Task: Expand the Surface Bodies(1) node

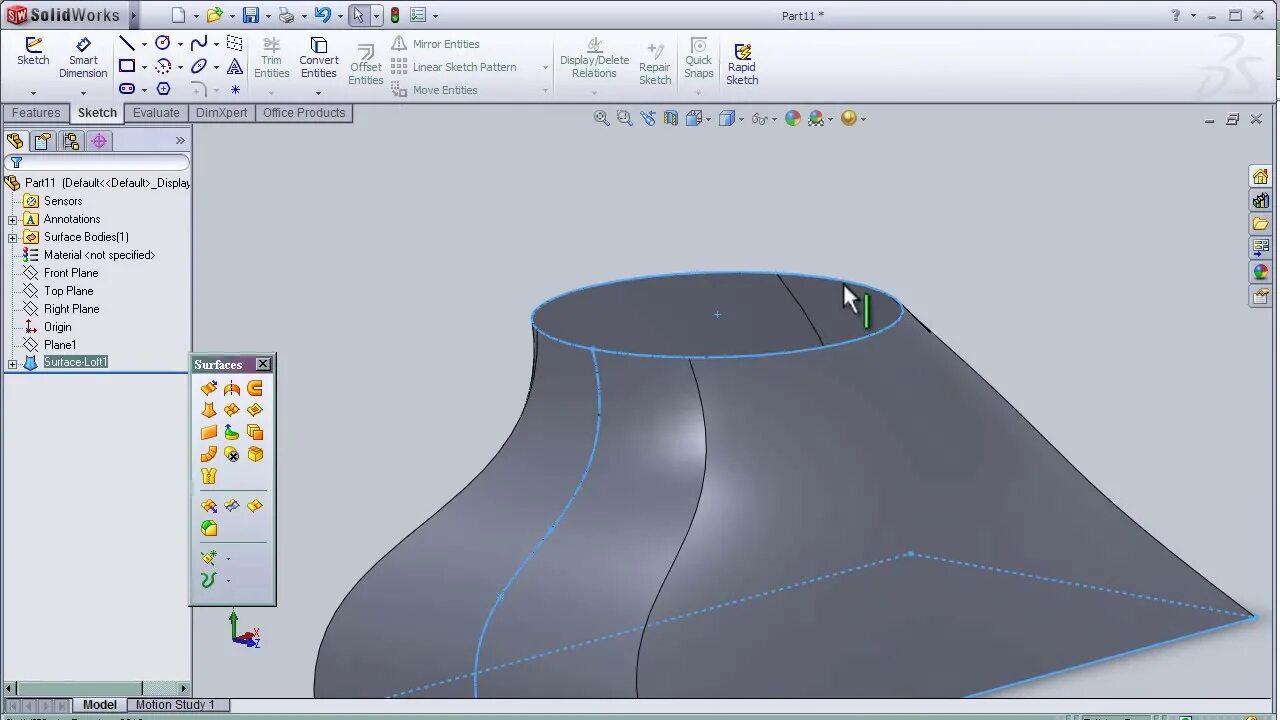Action: (x=12, y=237)
